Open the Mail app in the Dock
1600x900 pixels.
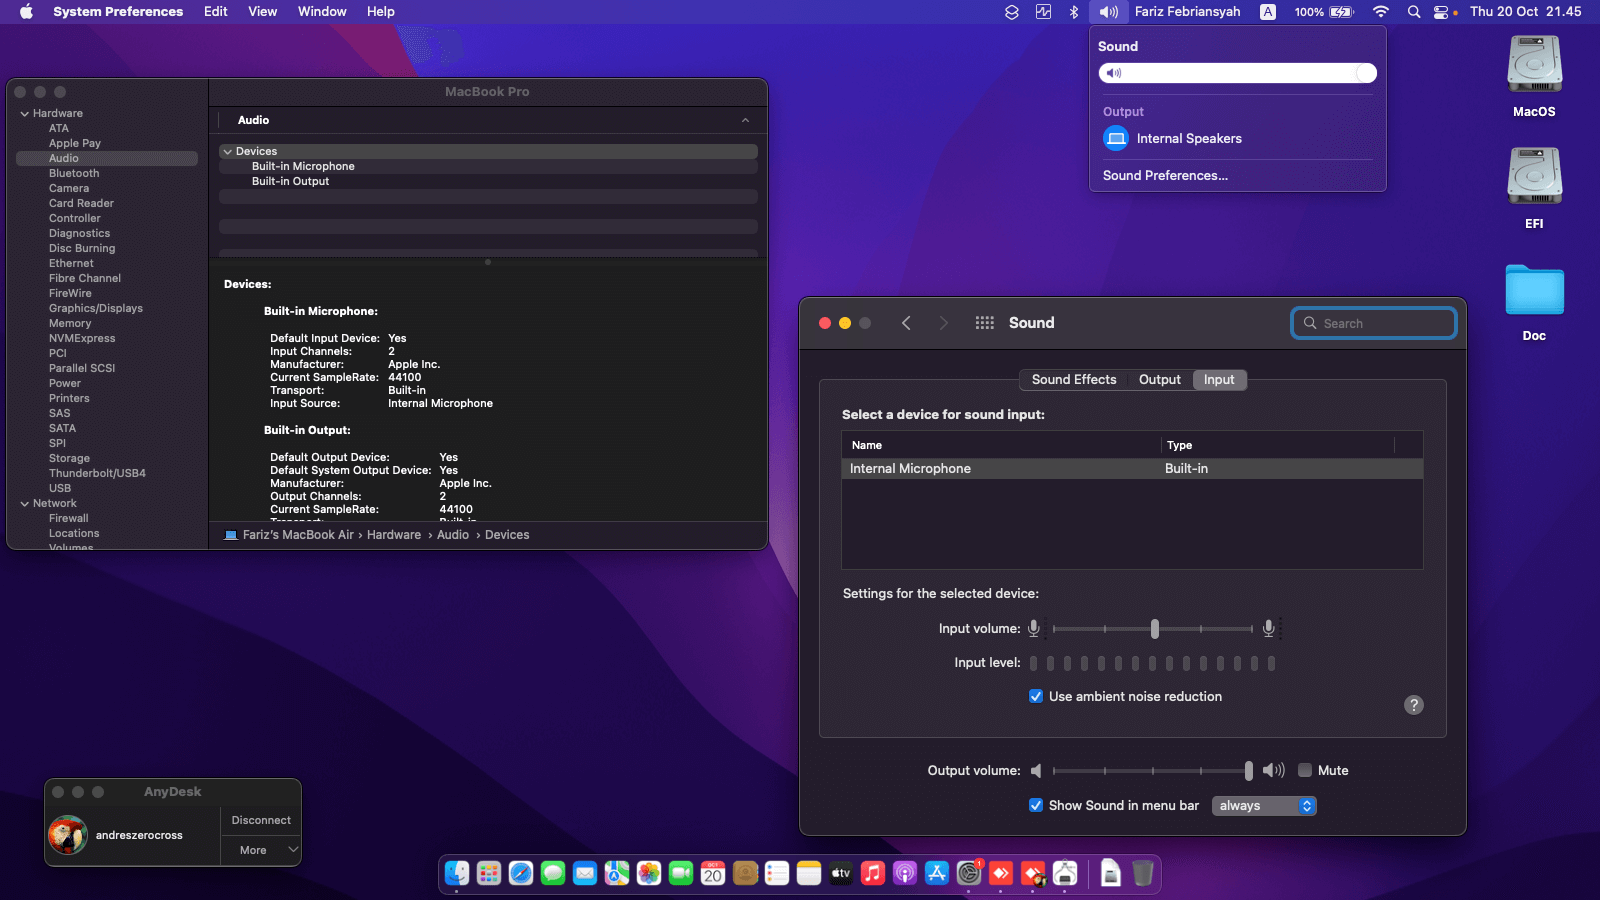[585, 873]
